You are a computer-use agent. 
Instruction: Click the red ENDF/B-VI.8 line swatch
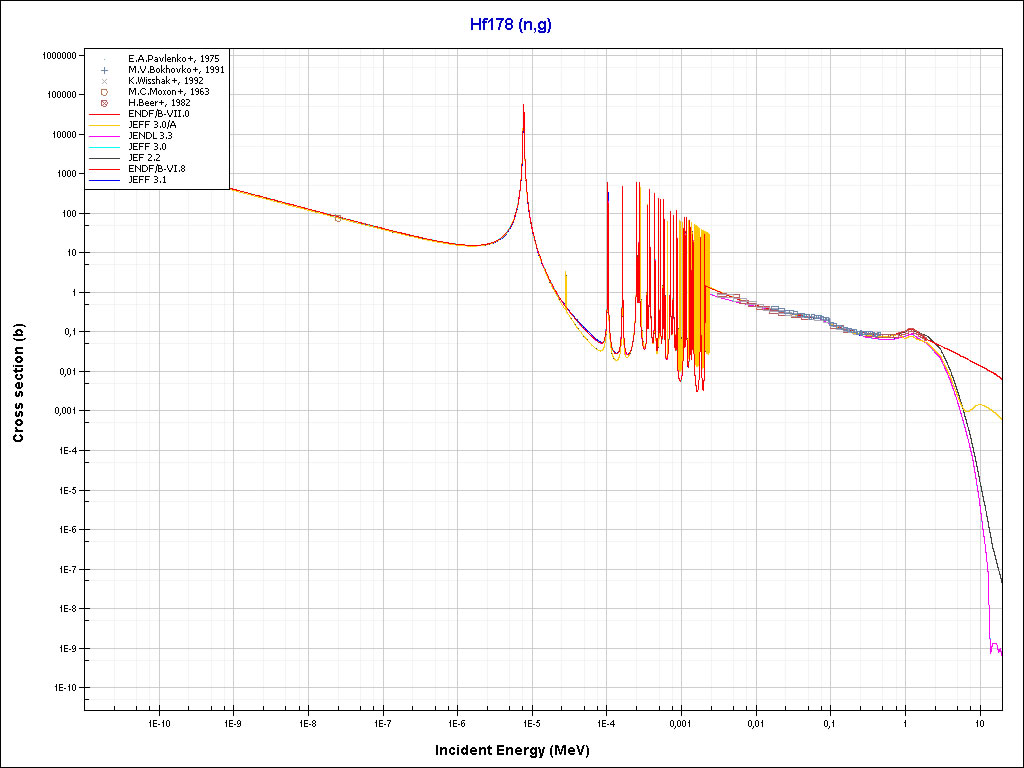pyautogui.click(x=104, y=169)
